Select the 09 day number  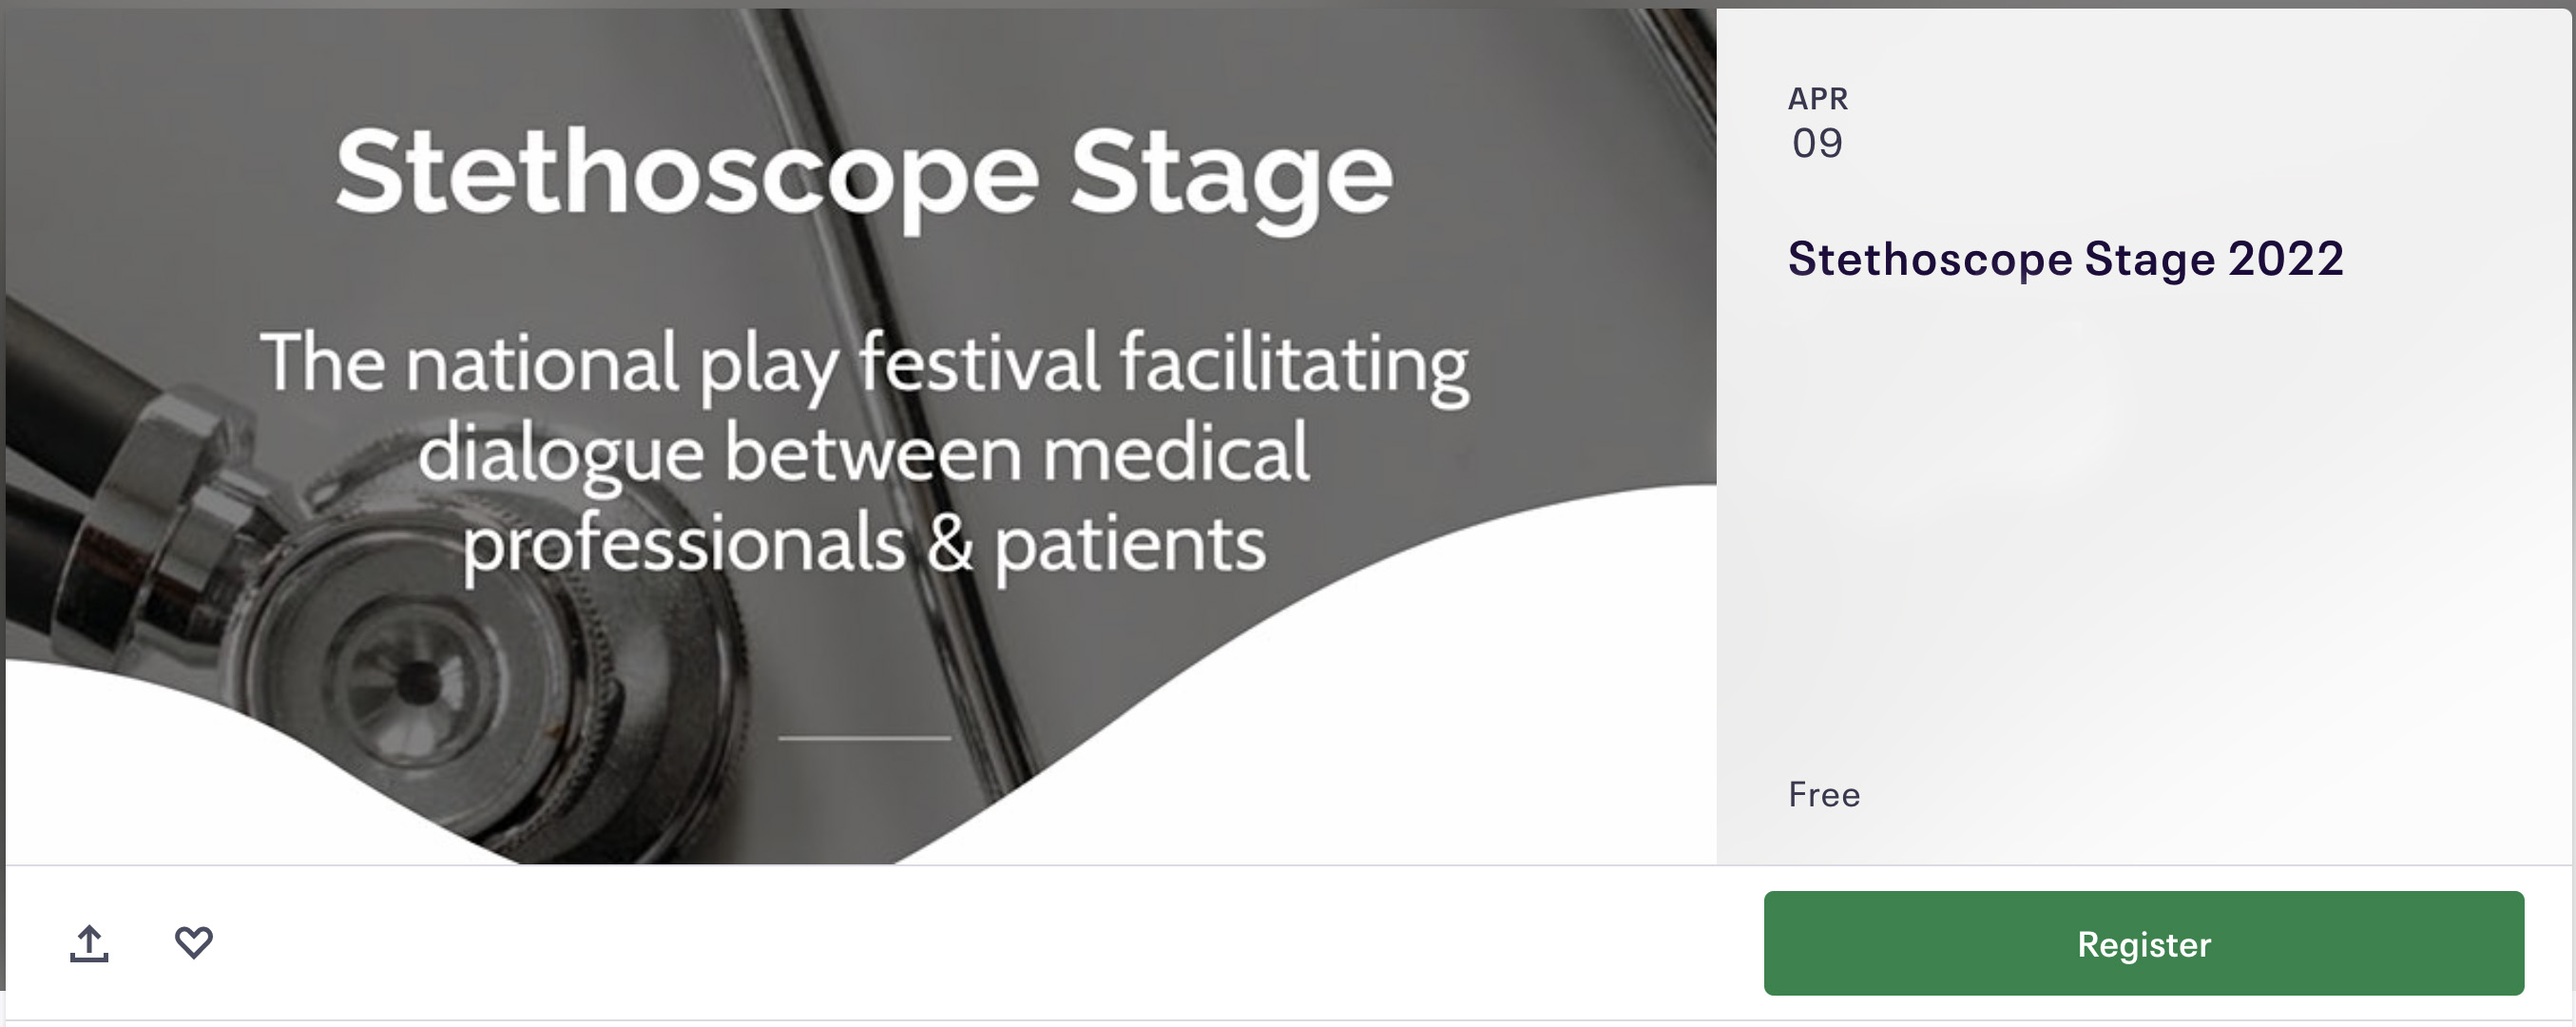pyautogui.click(x=1817, y=144)
